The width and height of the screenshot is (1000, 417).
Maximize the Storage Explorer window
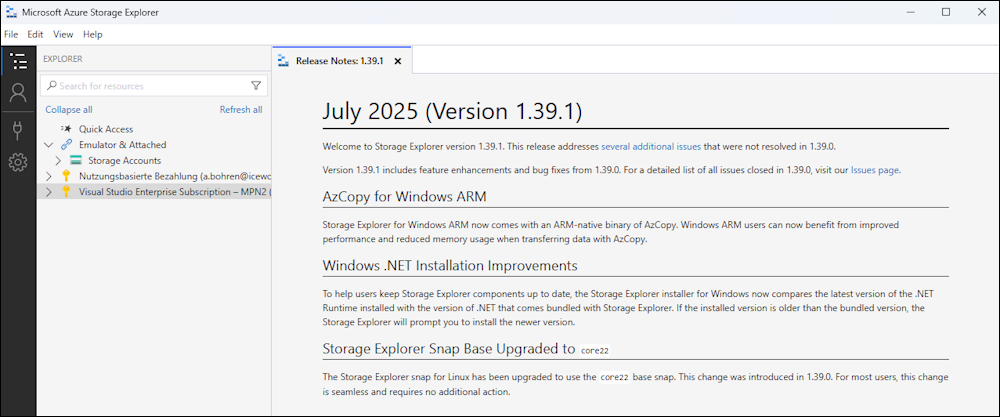tap(946, 12)
